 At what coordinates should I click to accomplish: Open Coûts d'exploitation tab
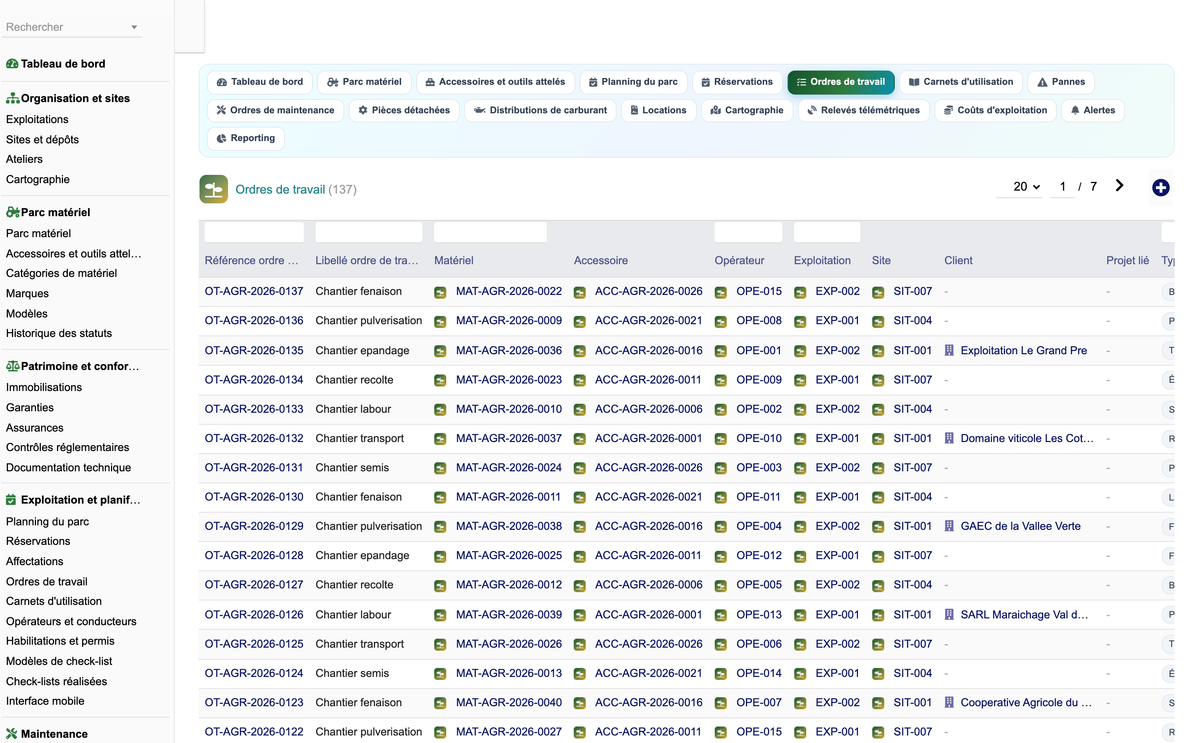[x=996, y=110]
